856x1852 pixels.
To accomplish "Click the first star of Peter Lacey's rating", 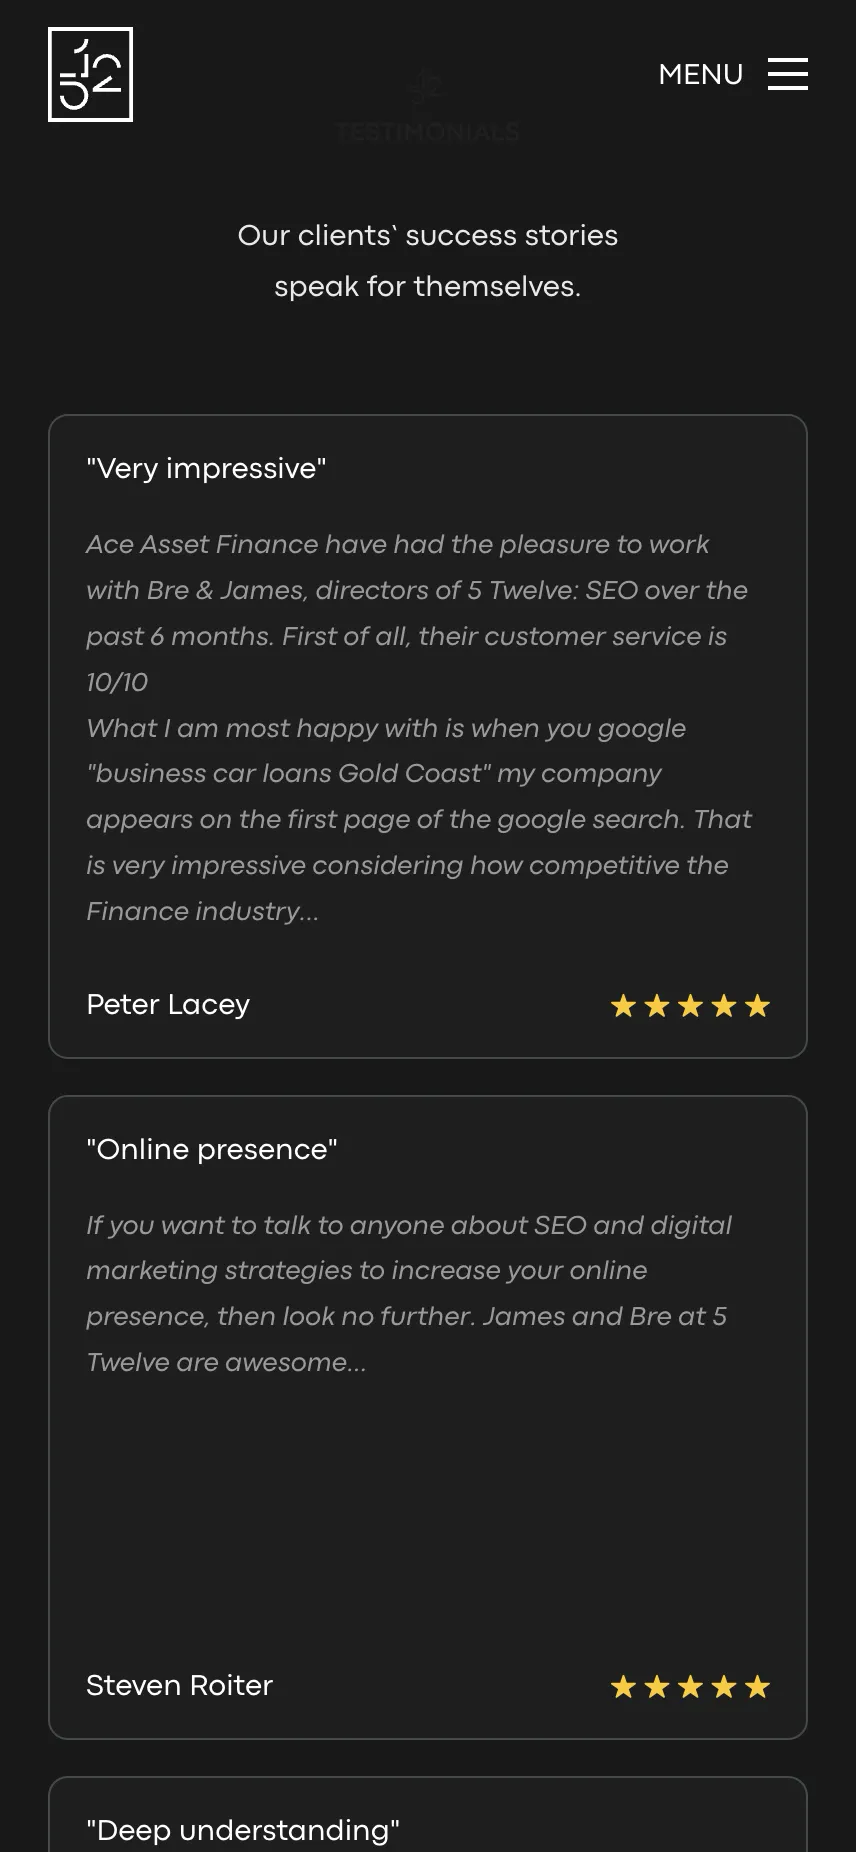I will pyautogui.click(x=623, y=1006).
